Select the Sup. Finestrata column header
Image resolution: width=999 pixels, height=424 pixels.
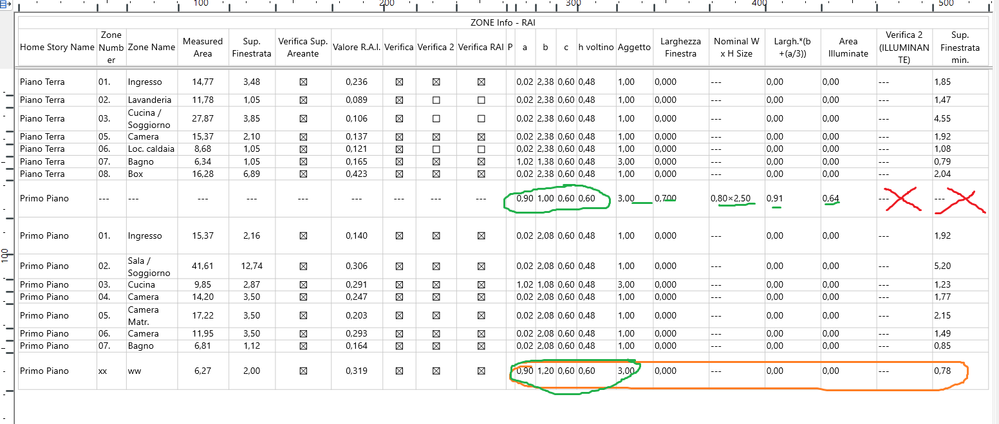(x=251, y=47)
